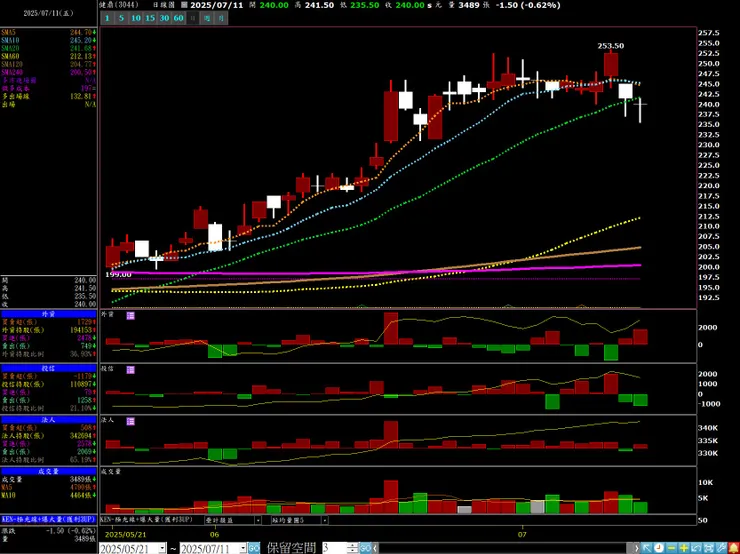Switch chart to 60-minute timeframe
Viewport: 740px width, 554px height.
coord(178,18)
